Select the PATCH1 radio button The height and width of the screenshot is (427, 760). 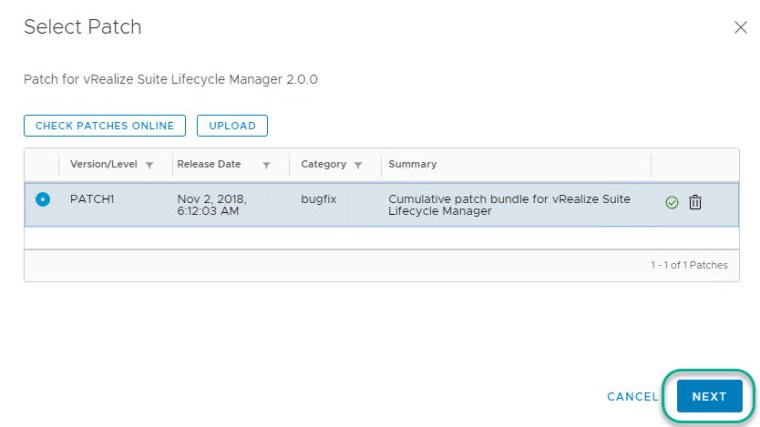pyautogui.click(x=42, y=199)
